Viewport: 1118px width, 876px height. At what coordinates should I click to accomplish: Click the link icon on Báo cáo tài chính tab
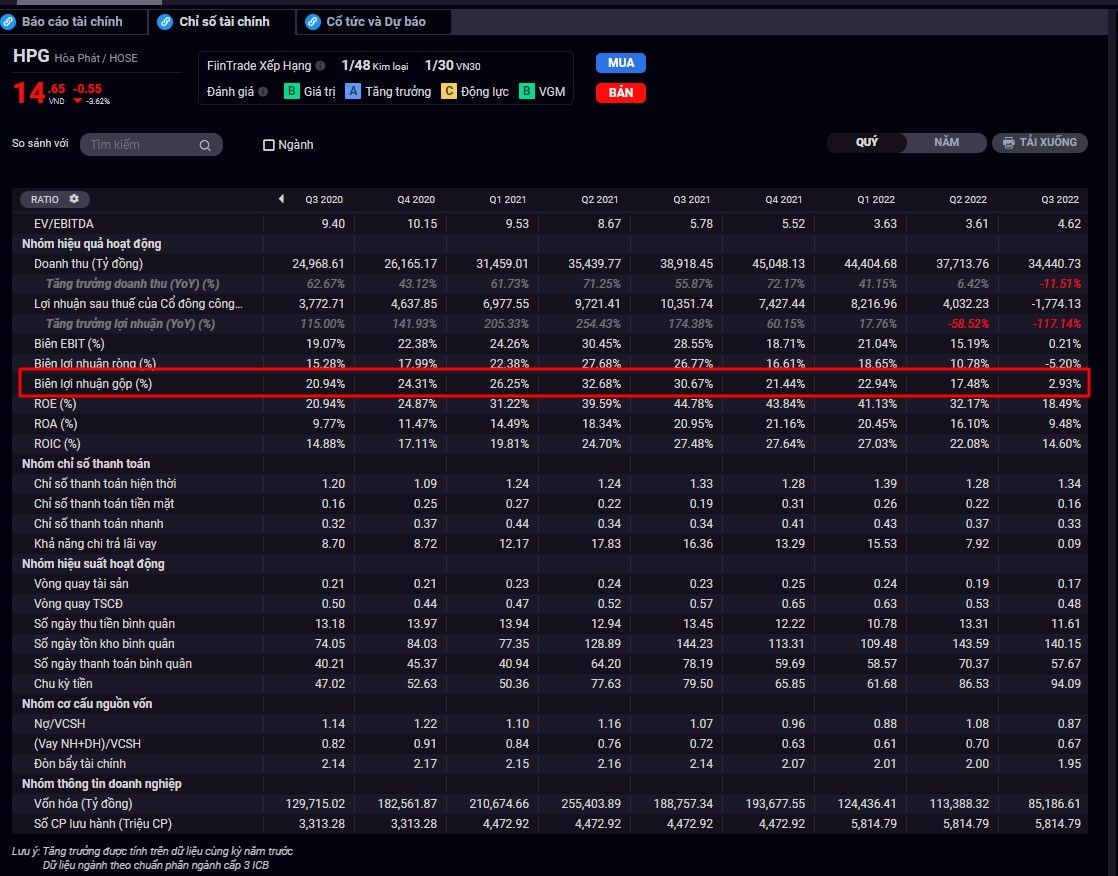click(x=10, y=21)
